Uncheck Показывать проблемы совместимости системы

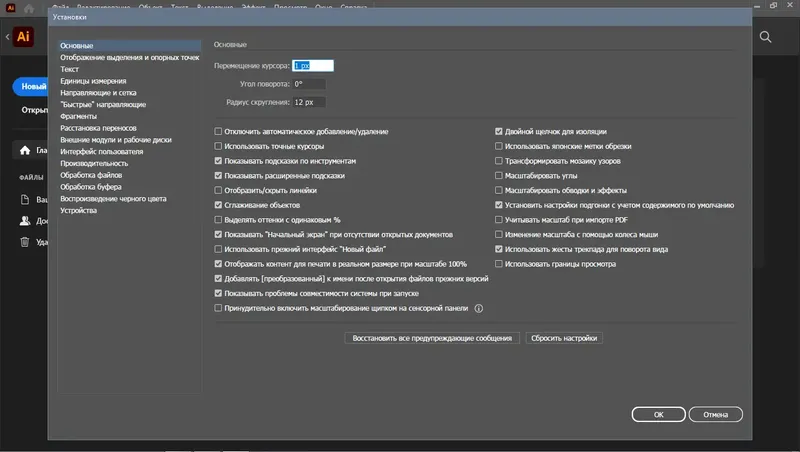coord(218,293)
